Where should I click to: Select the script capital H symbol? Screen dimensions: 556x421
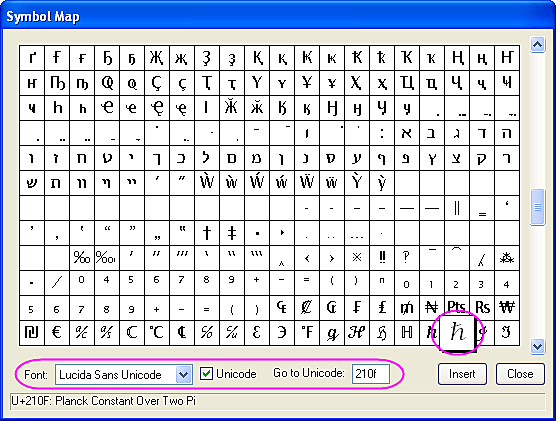pyautogui.click(x=357, y=333)
